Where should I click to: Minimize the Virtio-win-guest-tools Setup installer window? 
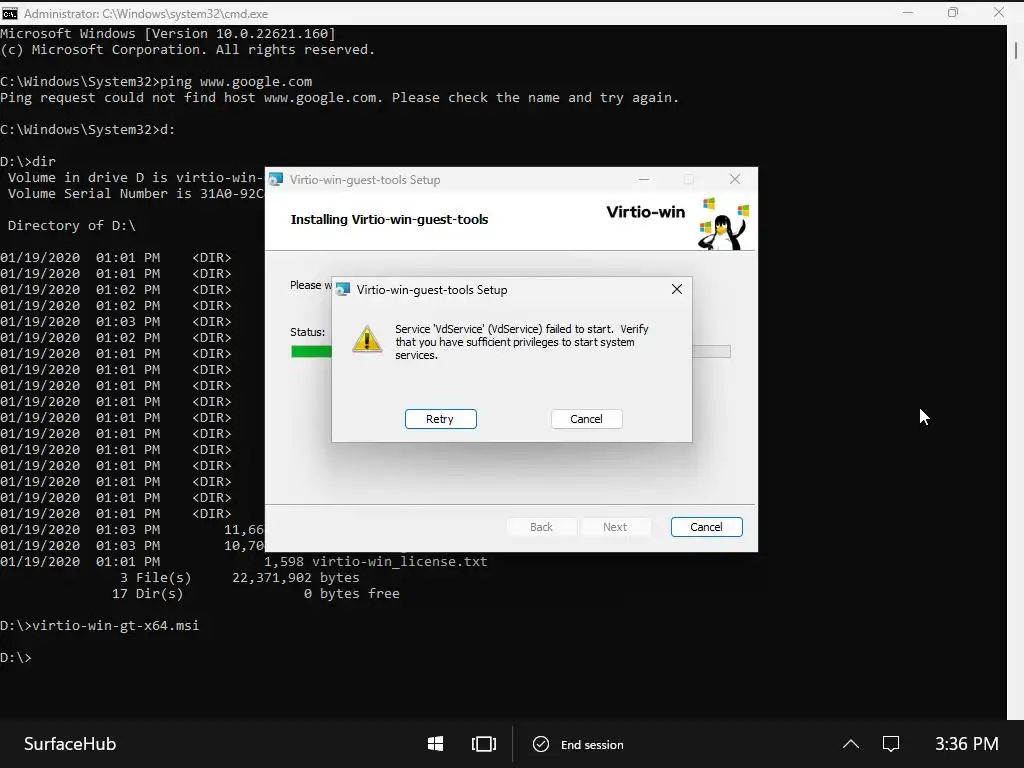click(644, 180)
